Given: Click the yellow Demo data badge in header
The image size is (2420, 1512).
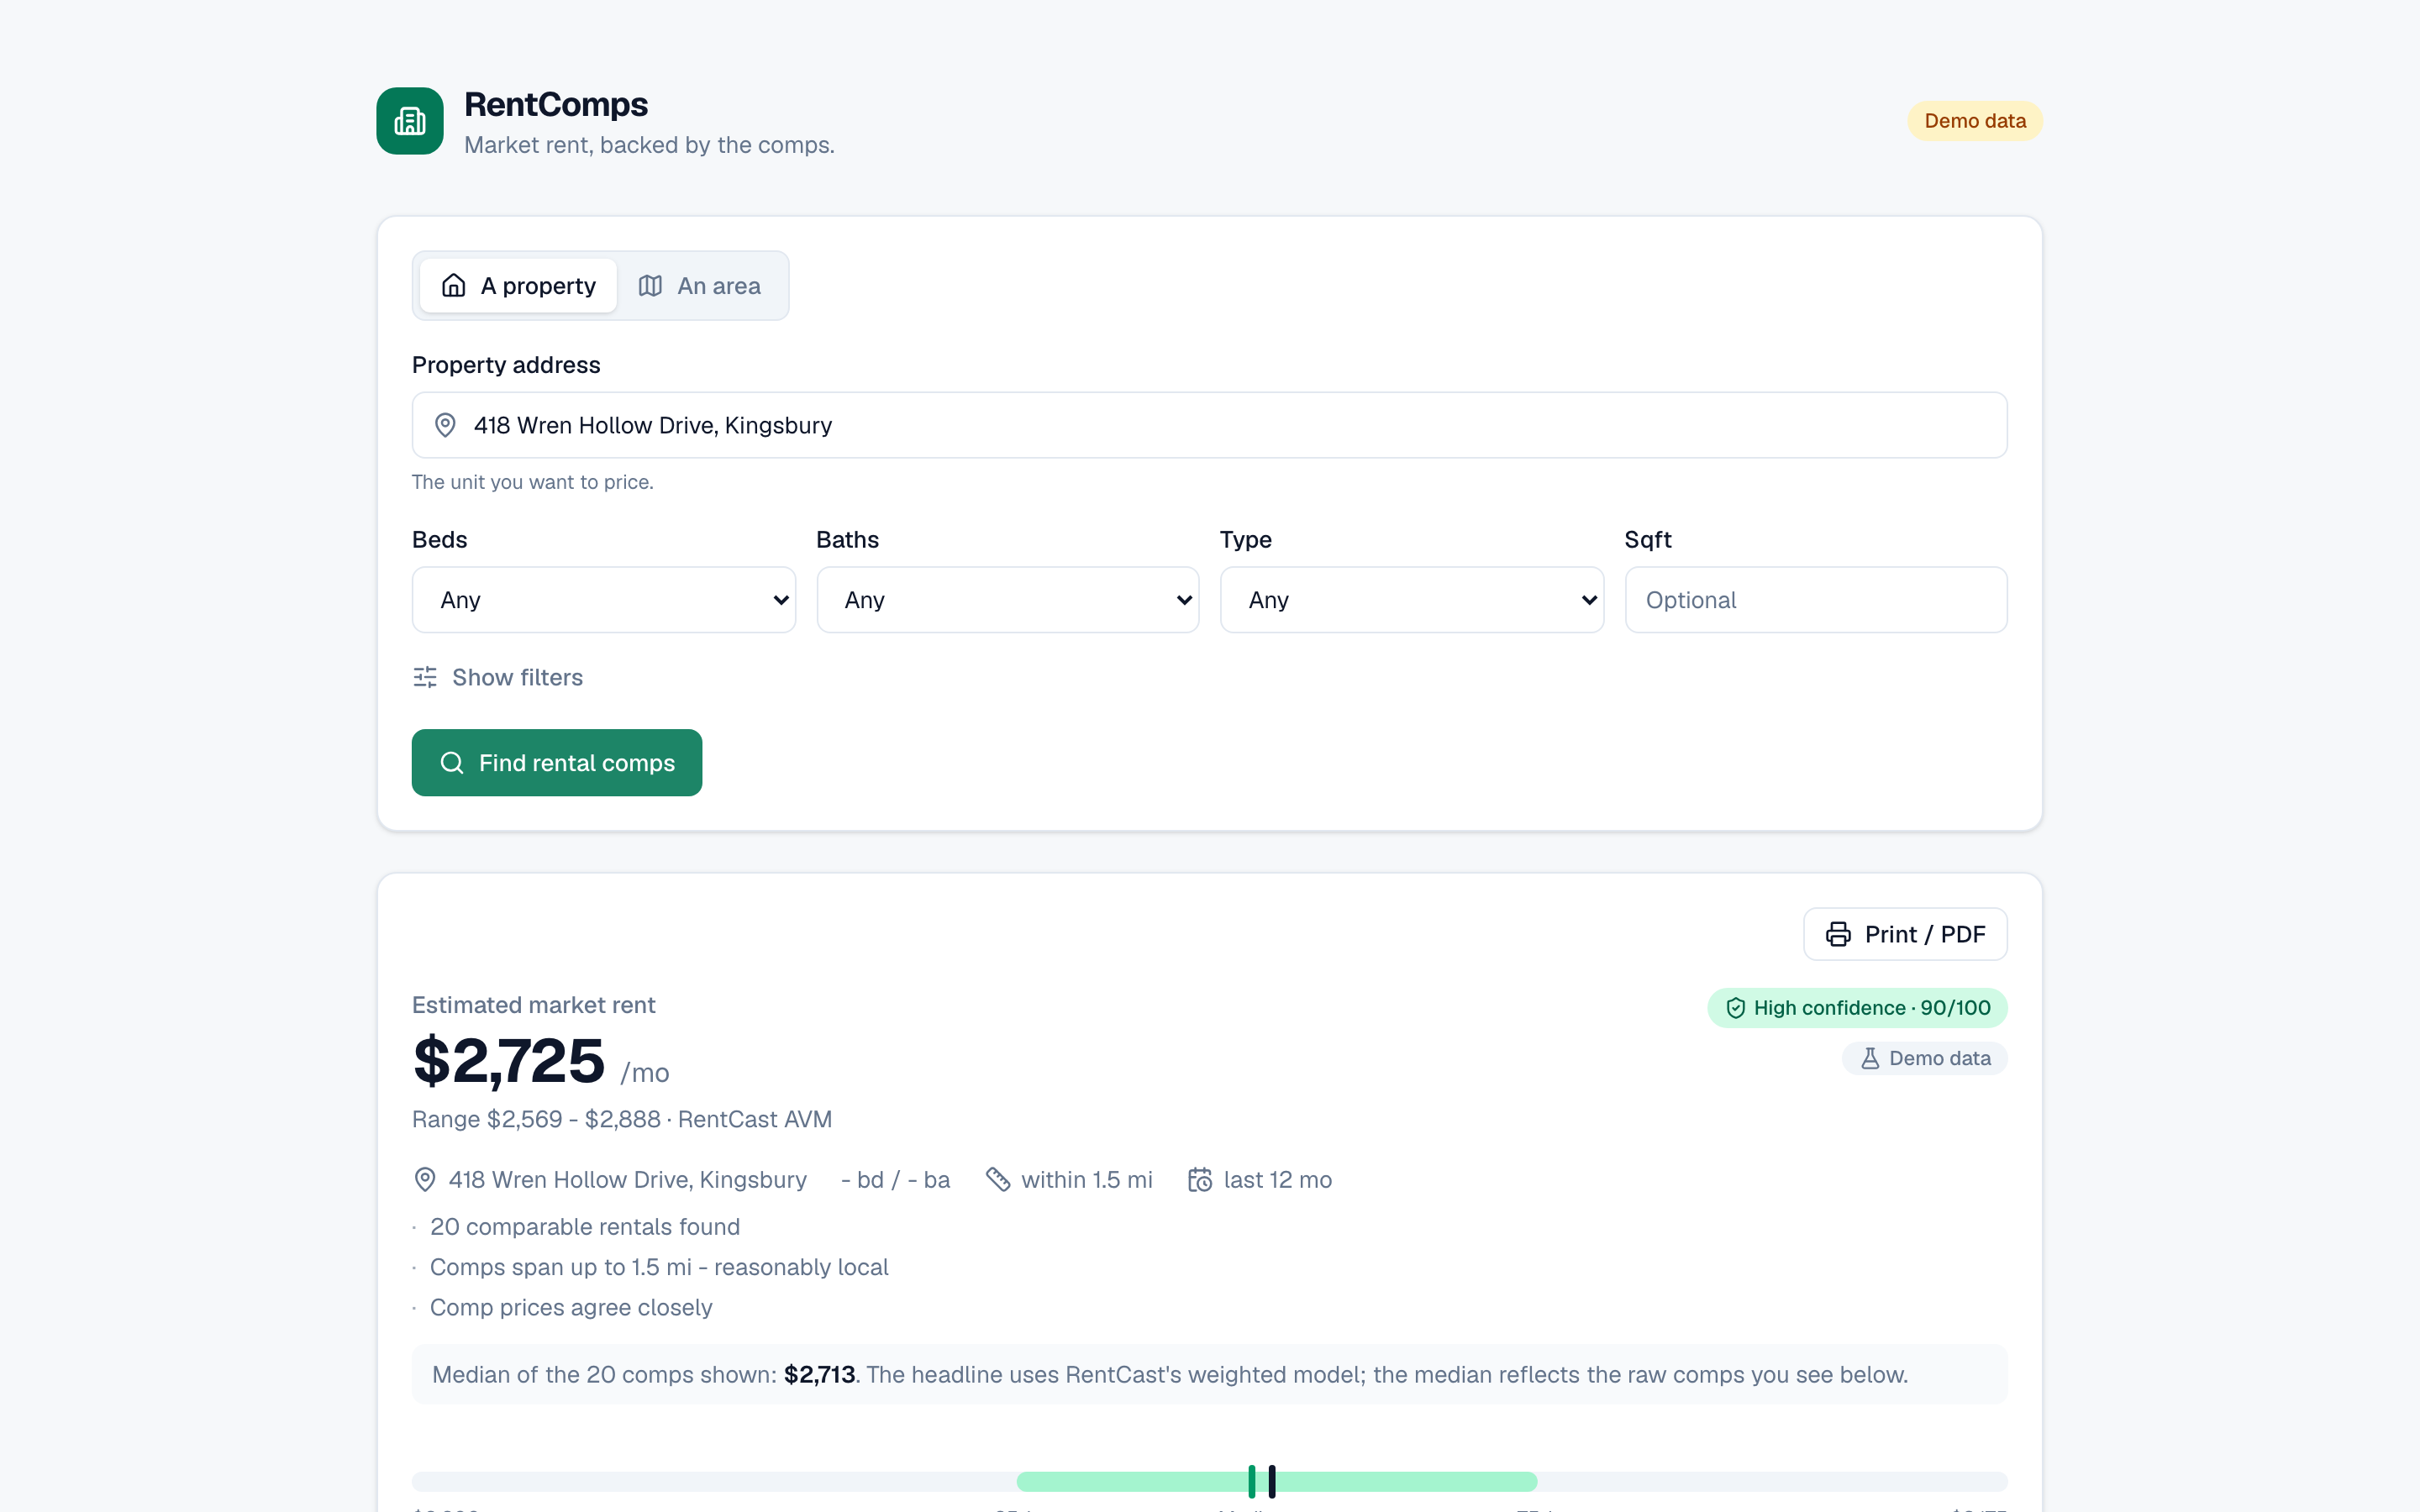Looking at the screenshot, I should [x=1975, y=121].
